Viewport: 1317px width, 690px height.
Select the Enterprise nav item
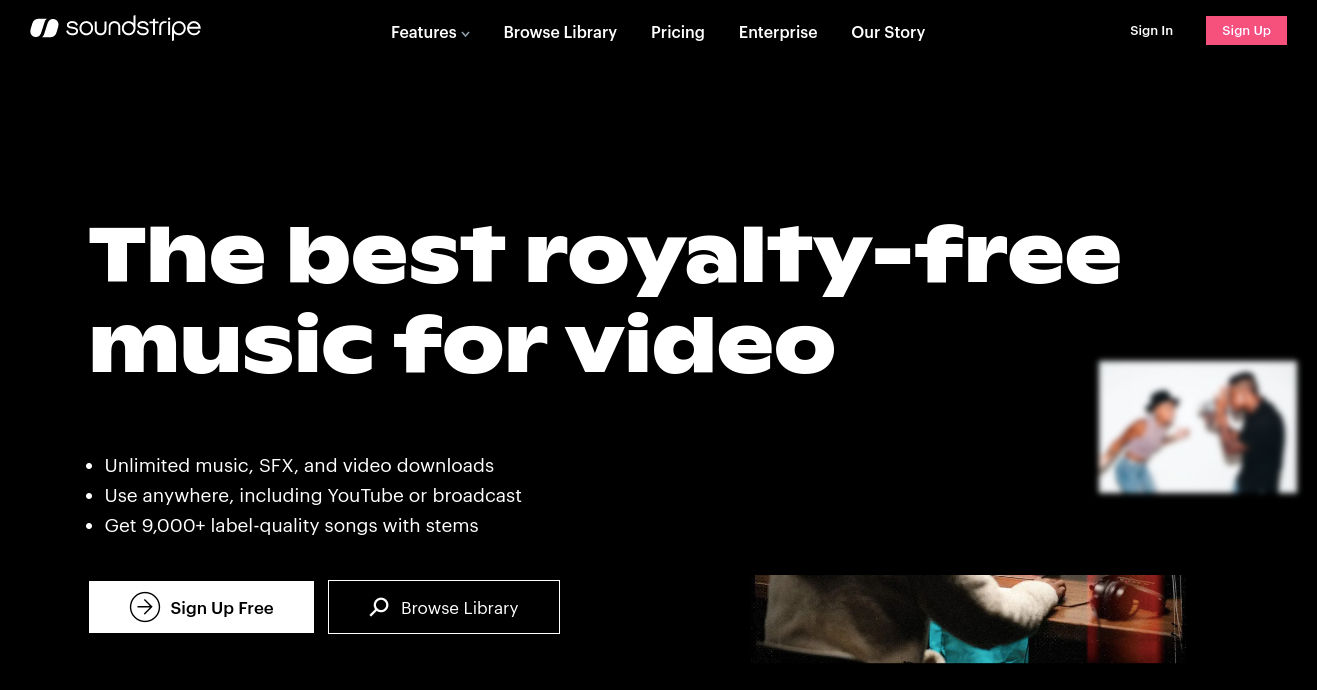778,32
